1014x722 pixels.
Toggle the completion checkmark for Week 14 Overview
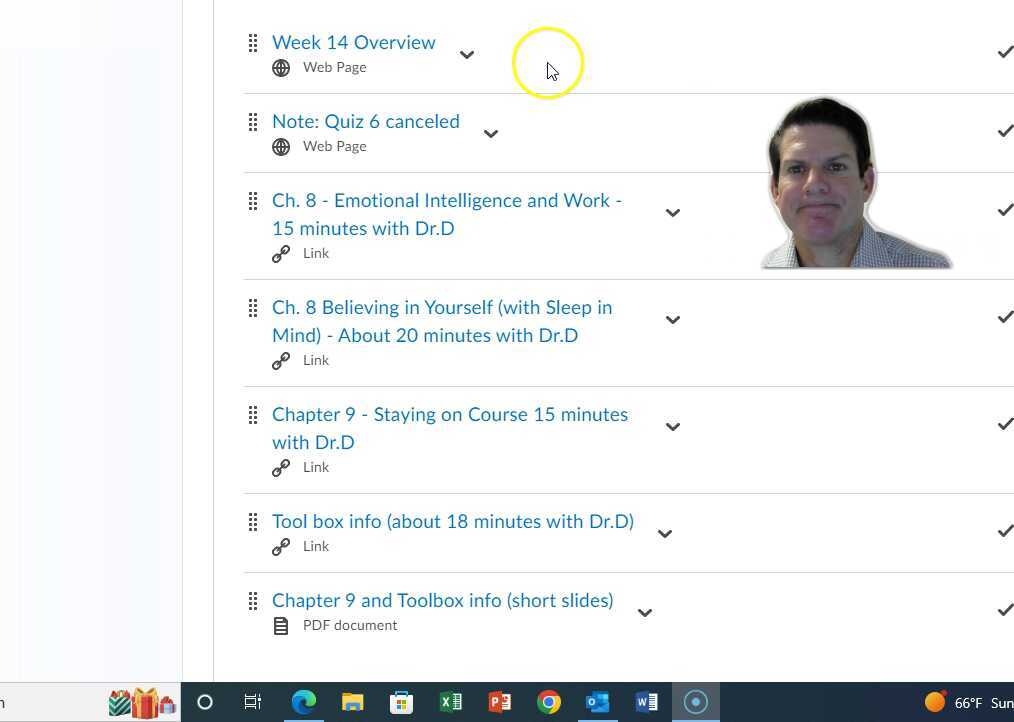1006,51
